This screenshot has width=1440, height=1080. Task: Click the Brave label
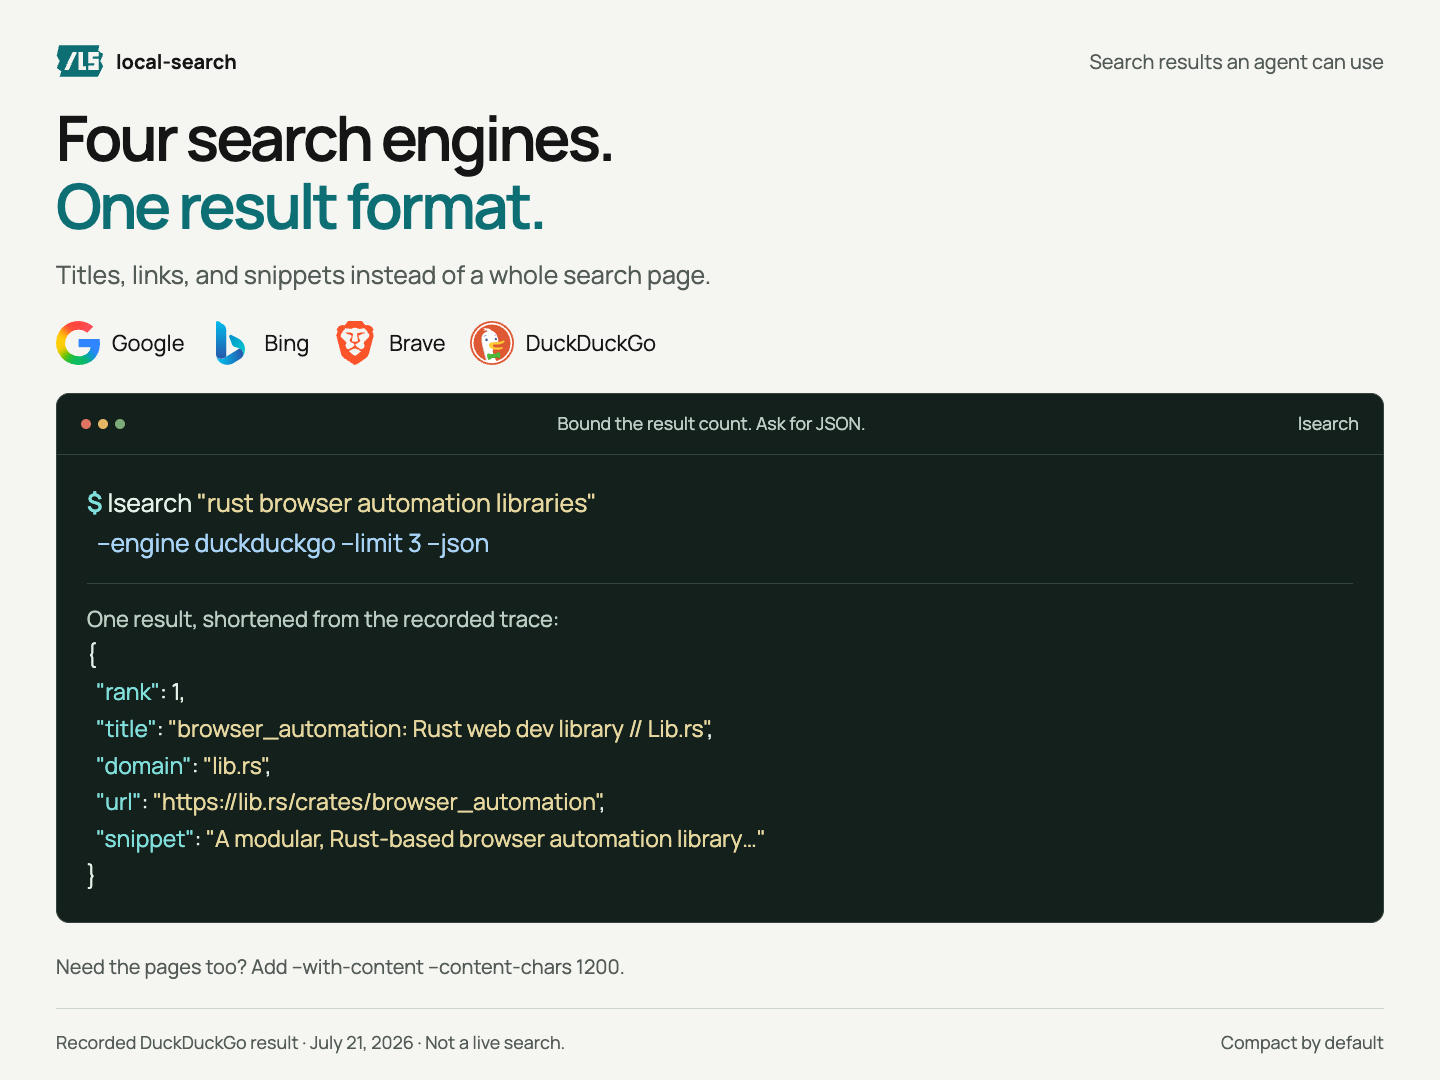coord(417,343)
